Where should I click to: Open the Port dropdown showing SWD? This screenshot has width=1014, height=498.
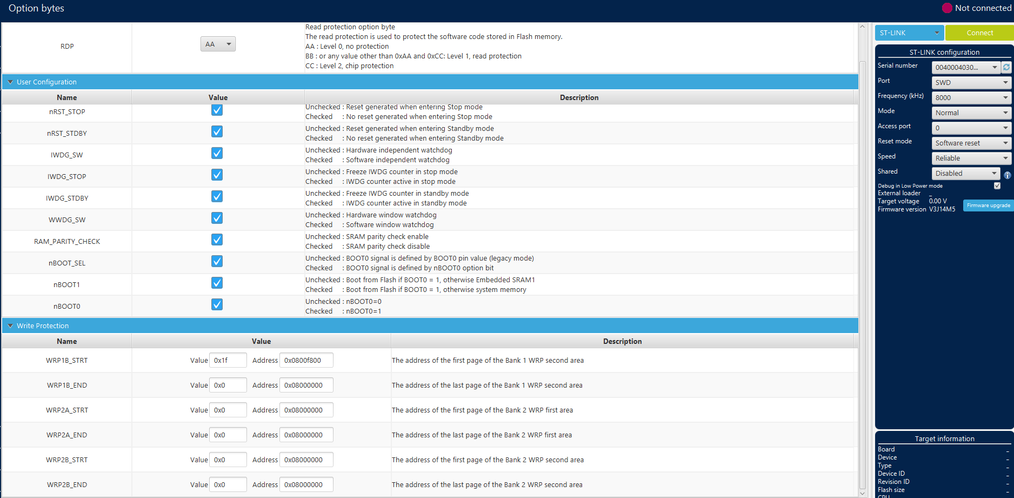click(x=971, y=83)
